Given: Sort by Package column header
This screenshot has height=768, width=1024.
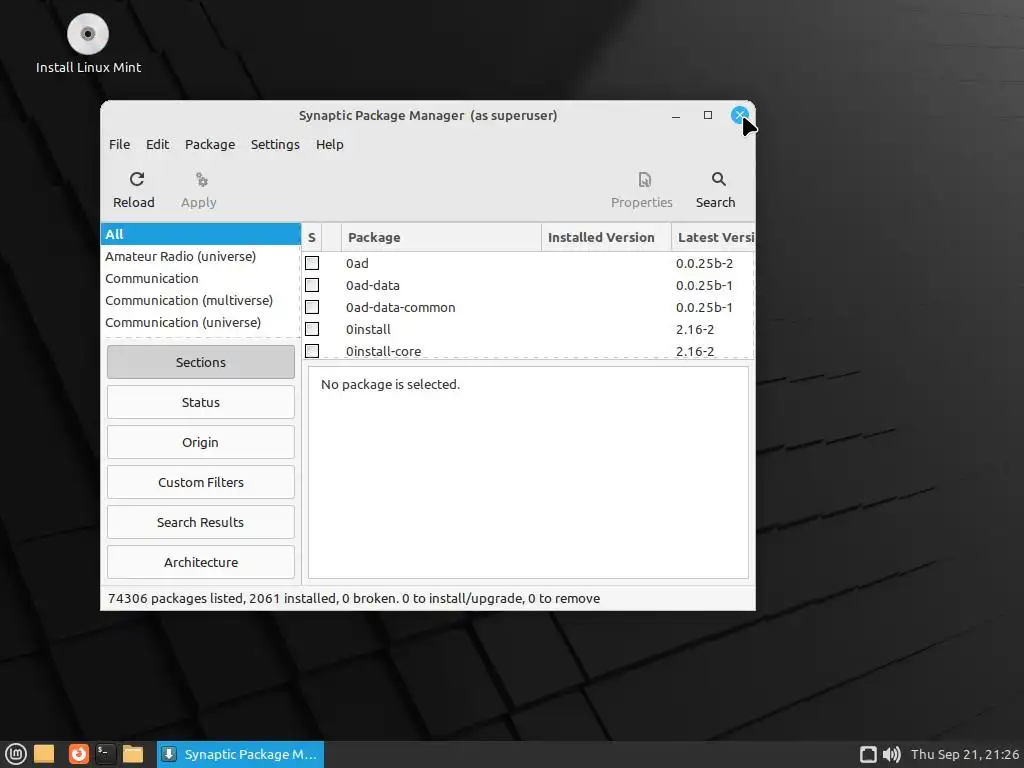Looking at the screenshot, I should pos(441,238).
